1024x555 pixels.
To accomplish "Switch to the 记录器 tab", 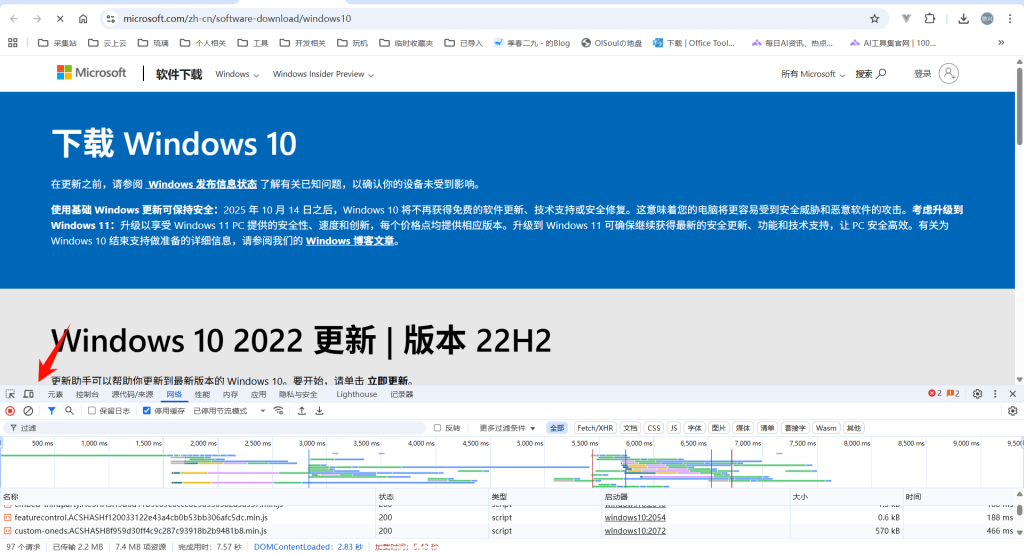I will pos(402,394).
